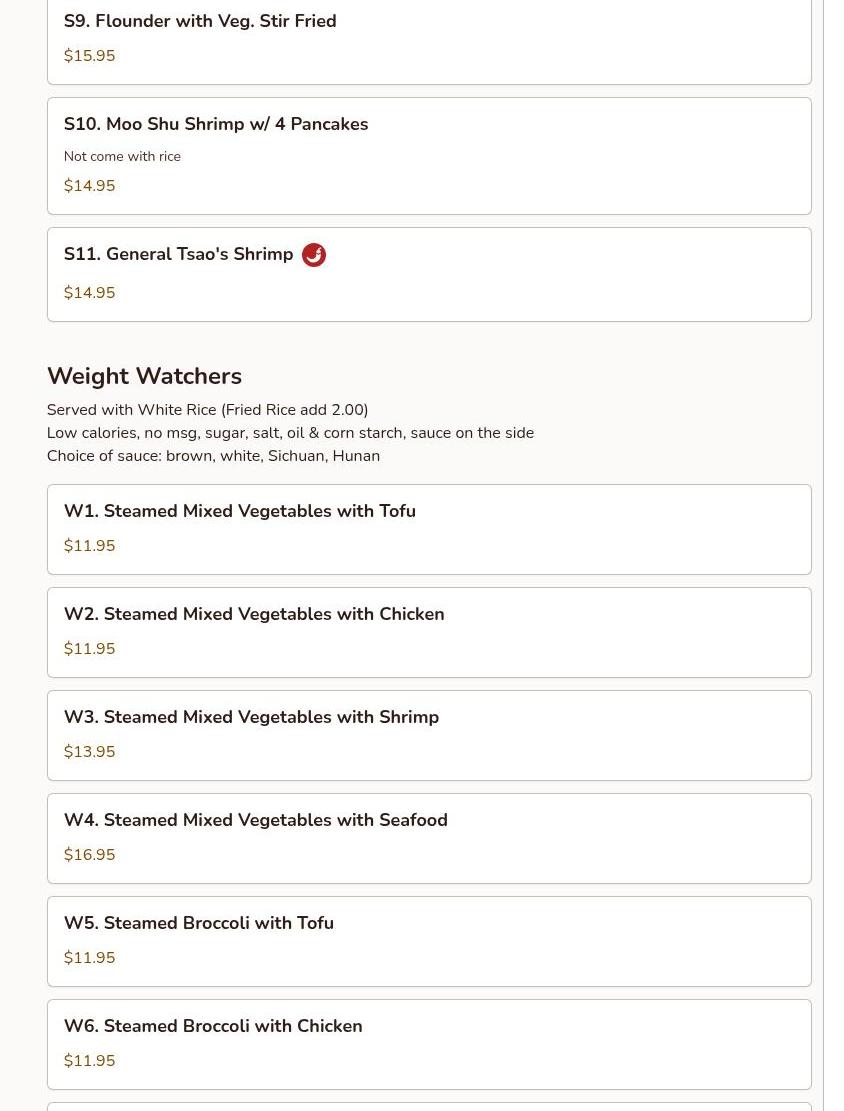
Task: Click the spicy chili pepper icon
Action: tap(314, 255)
